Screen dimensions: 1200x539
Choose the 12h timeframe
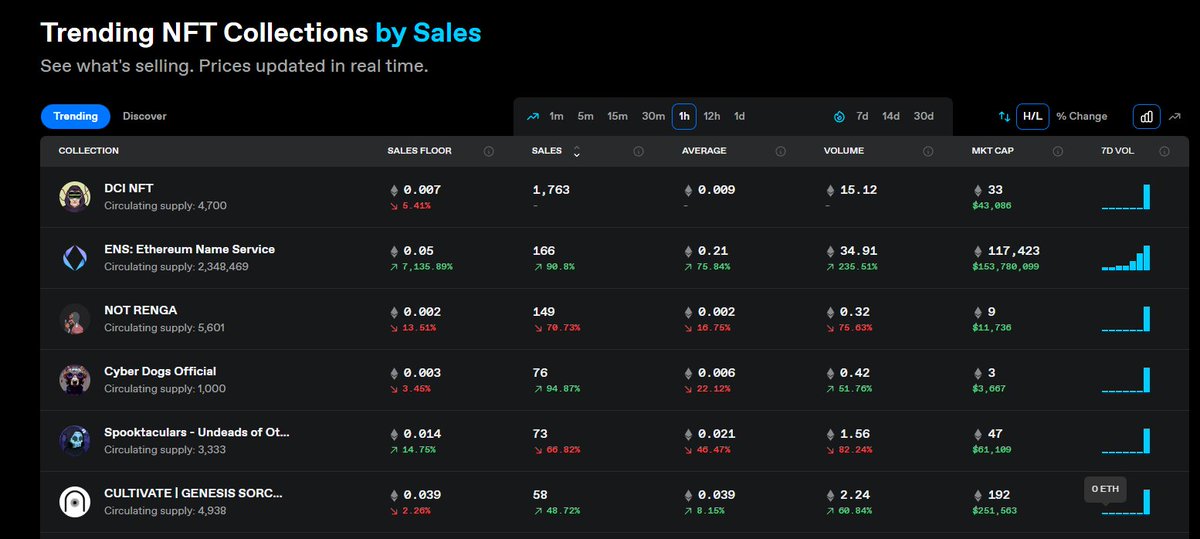[712, 116]
